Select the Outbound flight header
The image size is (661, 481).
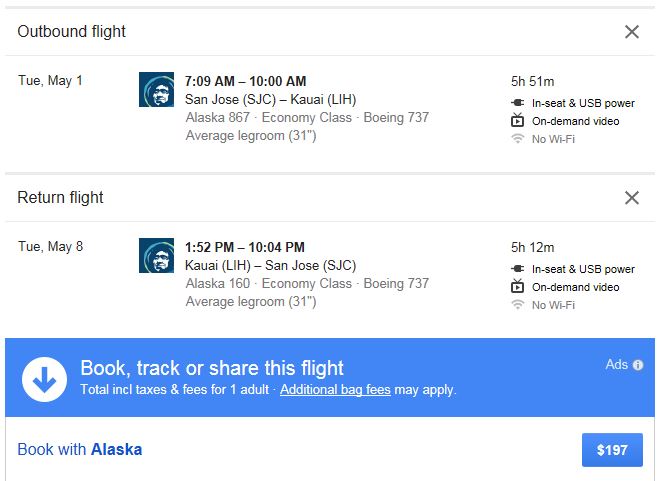(72, 32)
